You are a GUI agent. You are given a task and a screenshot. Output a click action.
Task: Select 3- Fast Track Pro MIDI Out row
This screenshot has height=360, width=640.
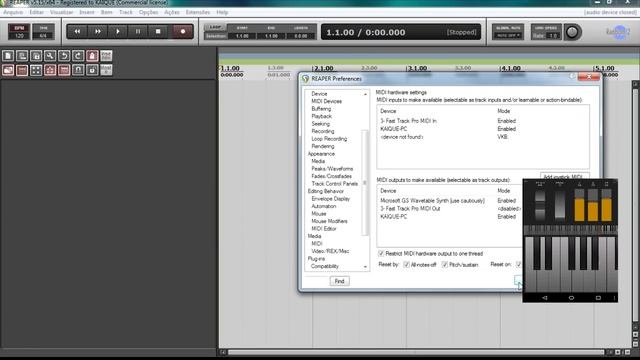tap(450, 209)
